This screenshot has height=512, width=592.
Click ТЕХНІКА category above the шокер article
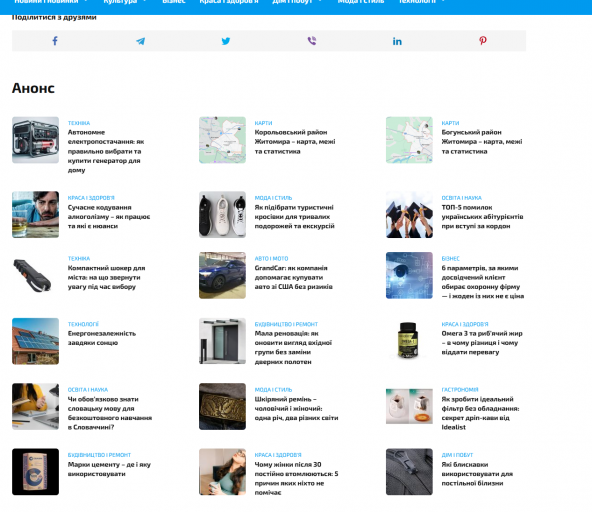(x=79, y=259)
